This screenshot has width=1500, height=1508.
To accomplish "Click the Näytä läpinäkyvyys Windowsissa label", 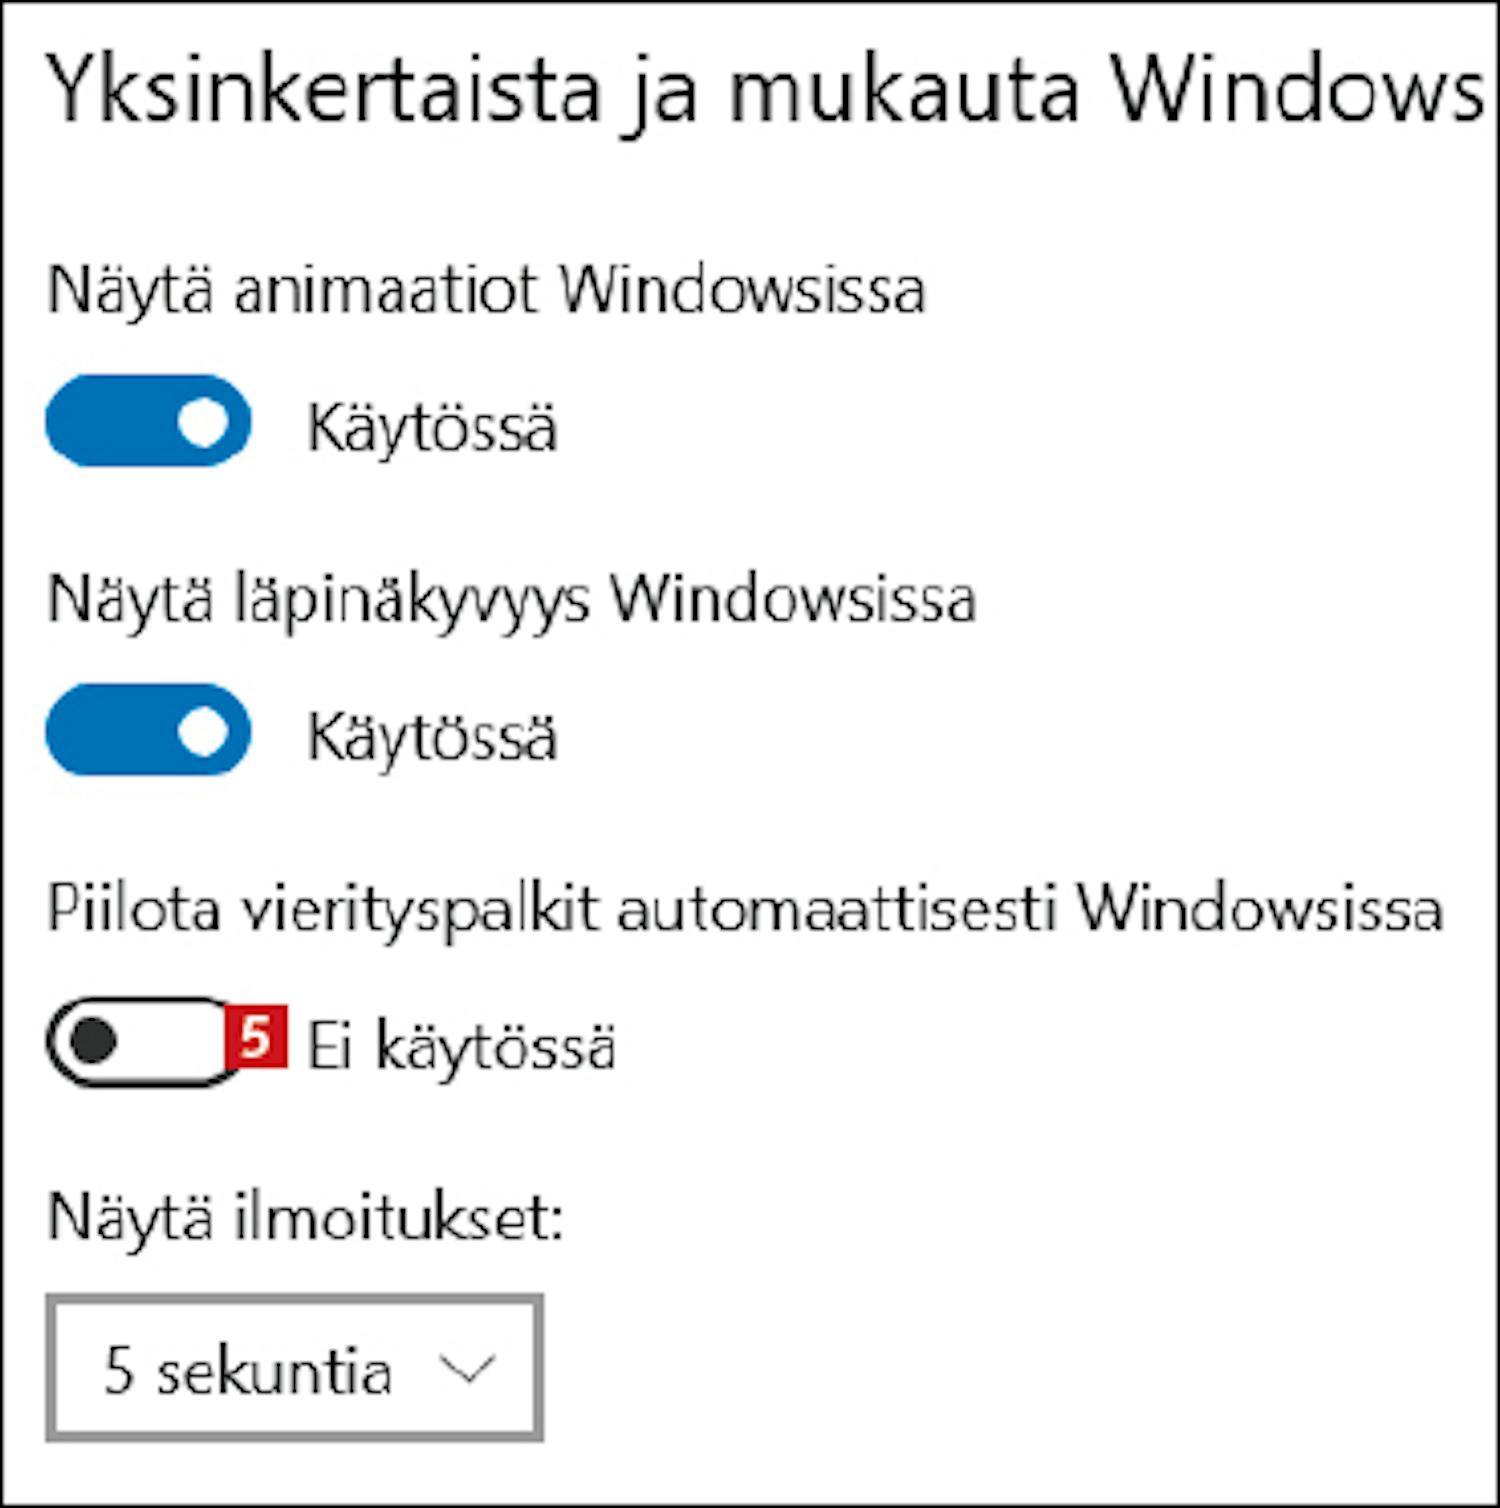I will coord(511,601).
